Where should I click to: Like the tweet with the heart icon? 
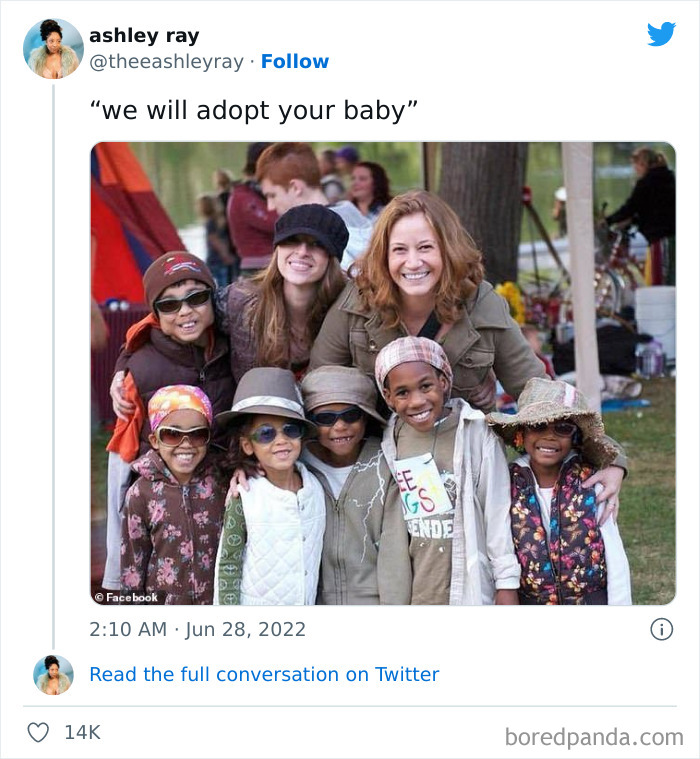[38, 732]
